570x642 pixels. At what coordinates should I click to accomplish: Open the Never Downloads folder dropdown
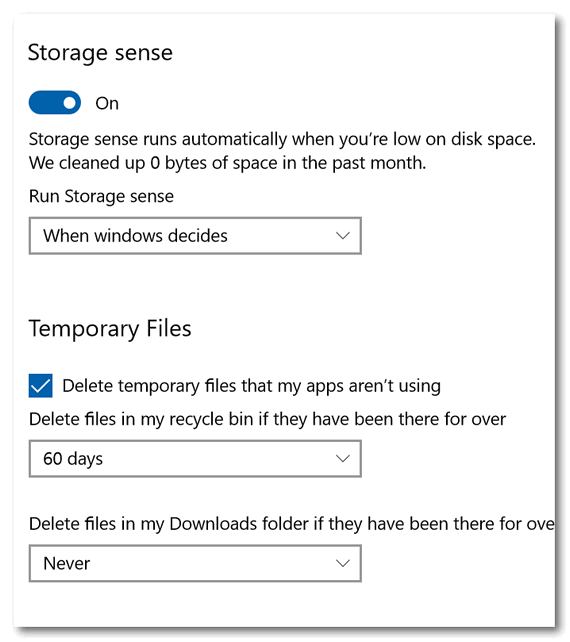click(195, 563)
